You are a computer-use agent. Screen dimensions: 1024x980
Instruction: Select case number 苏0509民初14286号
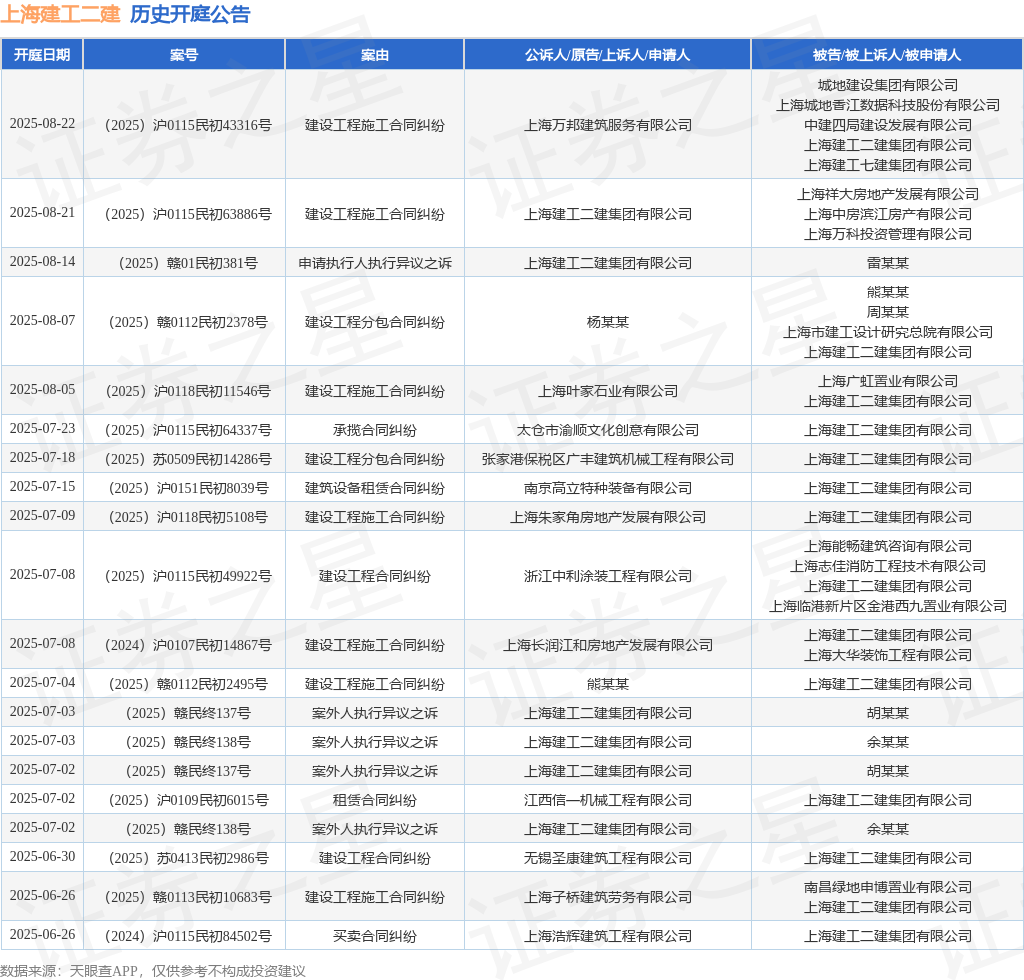[188, 459]
